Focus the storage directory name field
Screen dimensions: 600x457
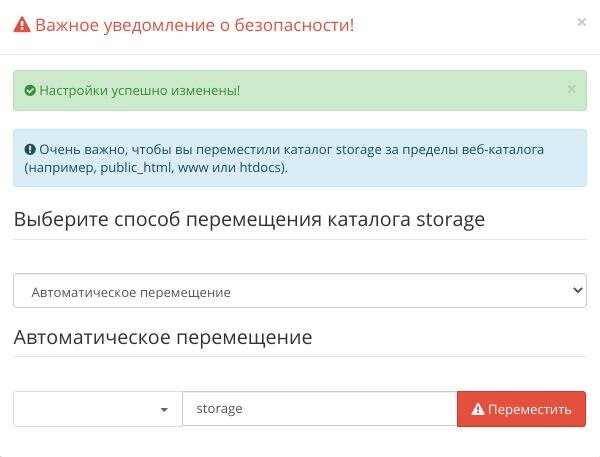pyautogui.click(x=320, y=409)
